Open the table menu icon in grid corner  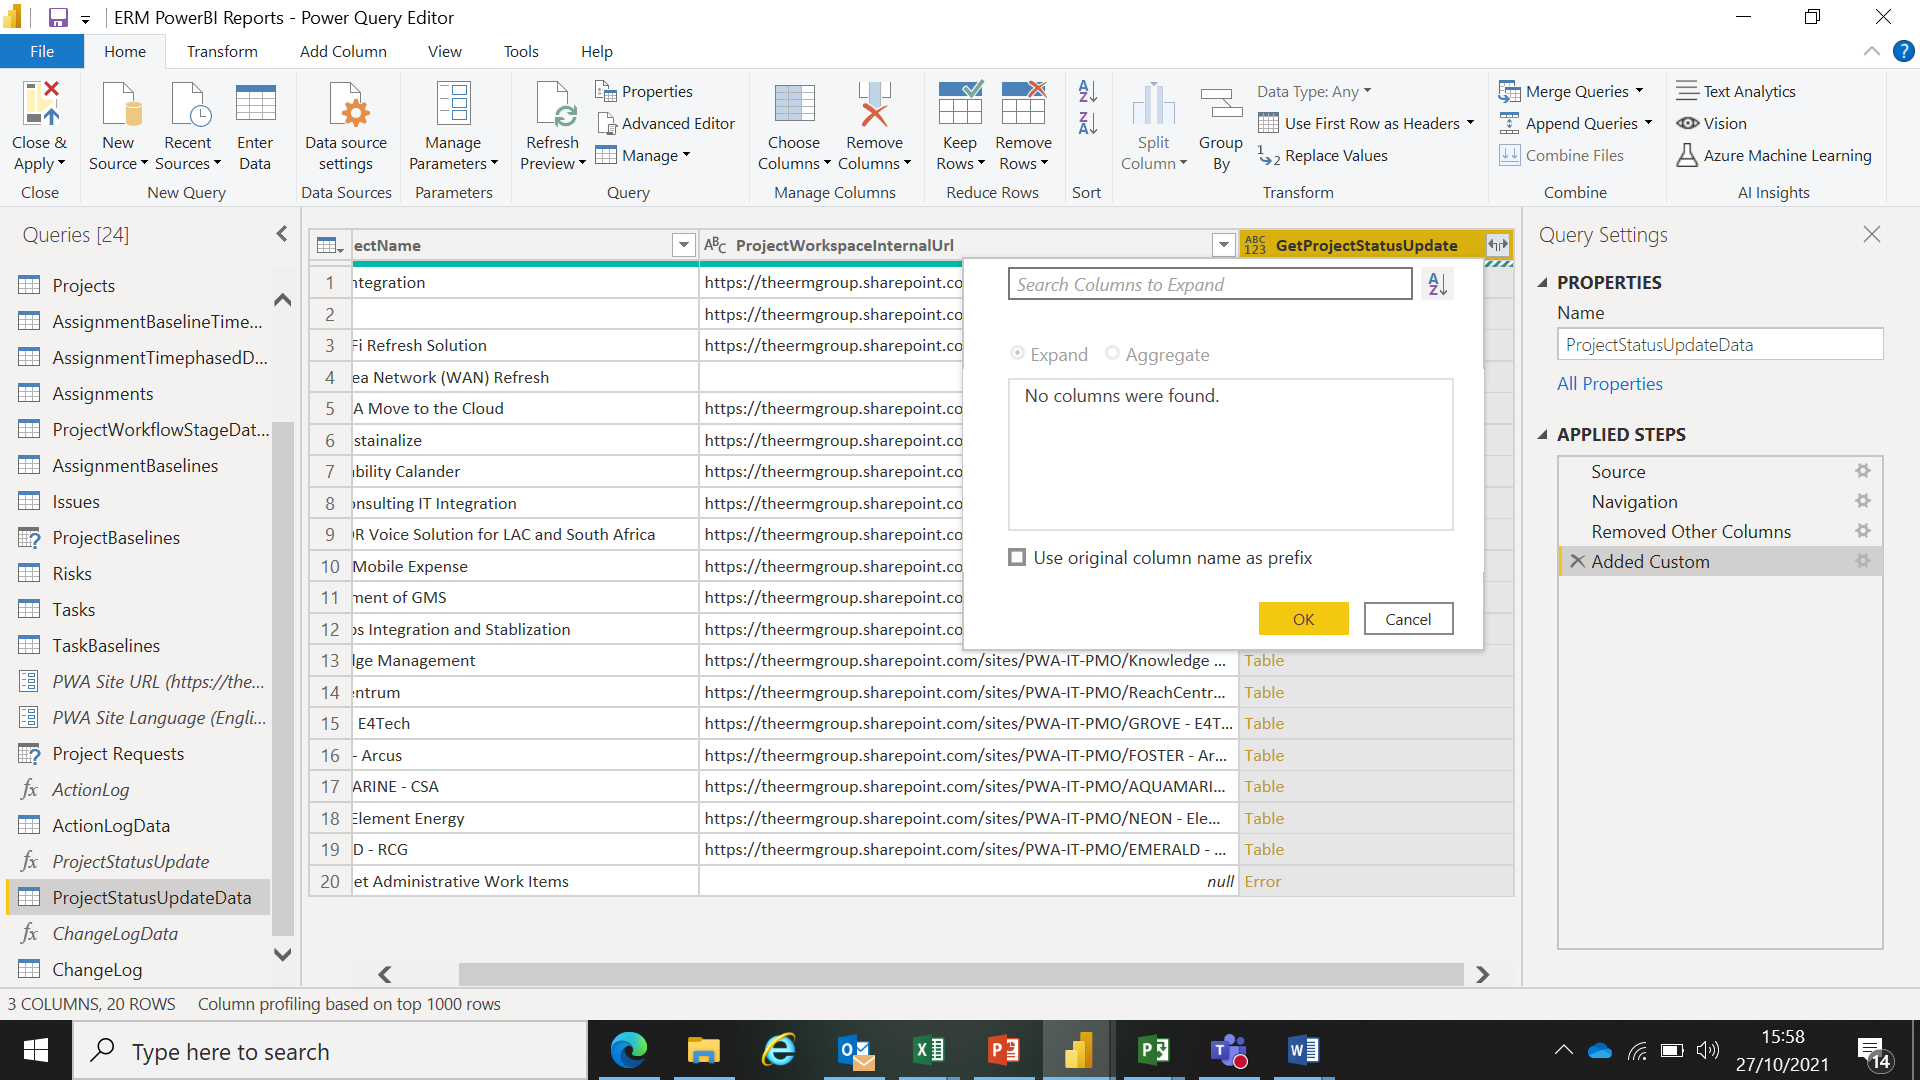[x=329, y=245]
